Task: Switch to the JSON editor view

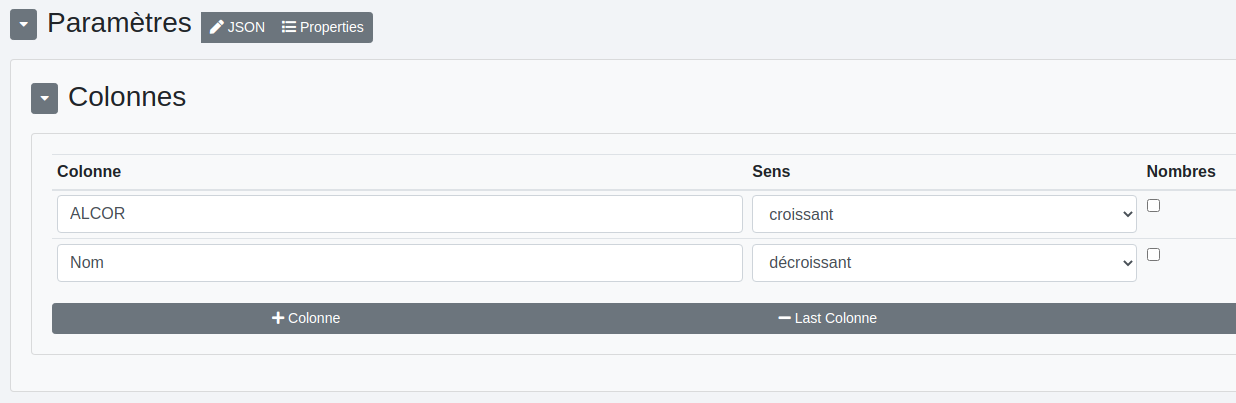Action: click(237, 28)
